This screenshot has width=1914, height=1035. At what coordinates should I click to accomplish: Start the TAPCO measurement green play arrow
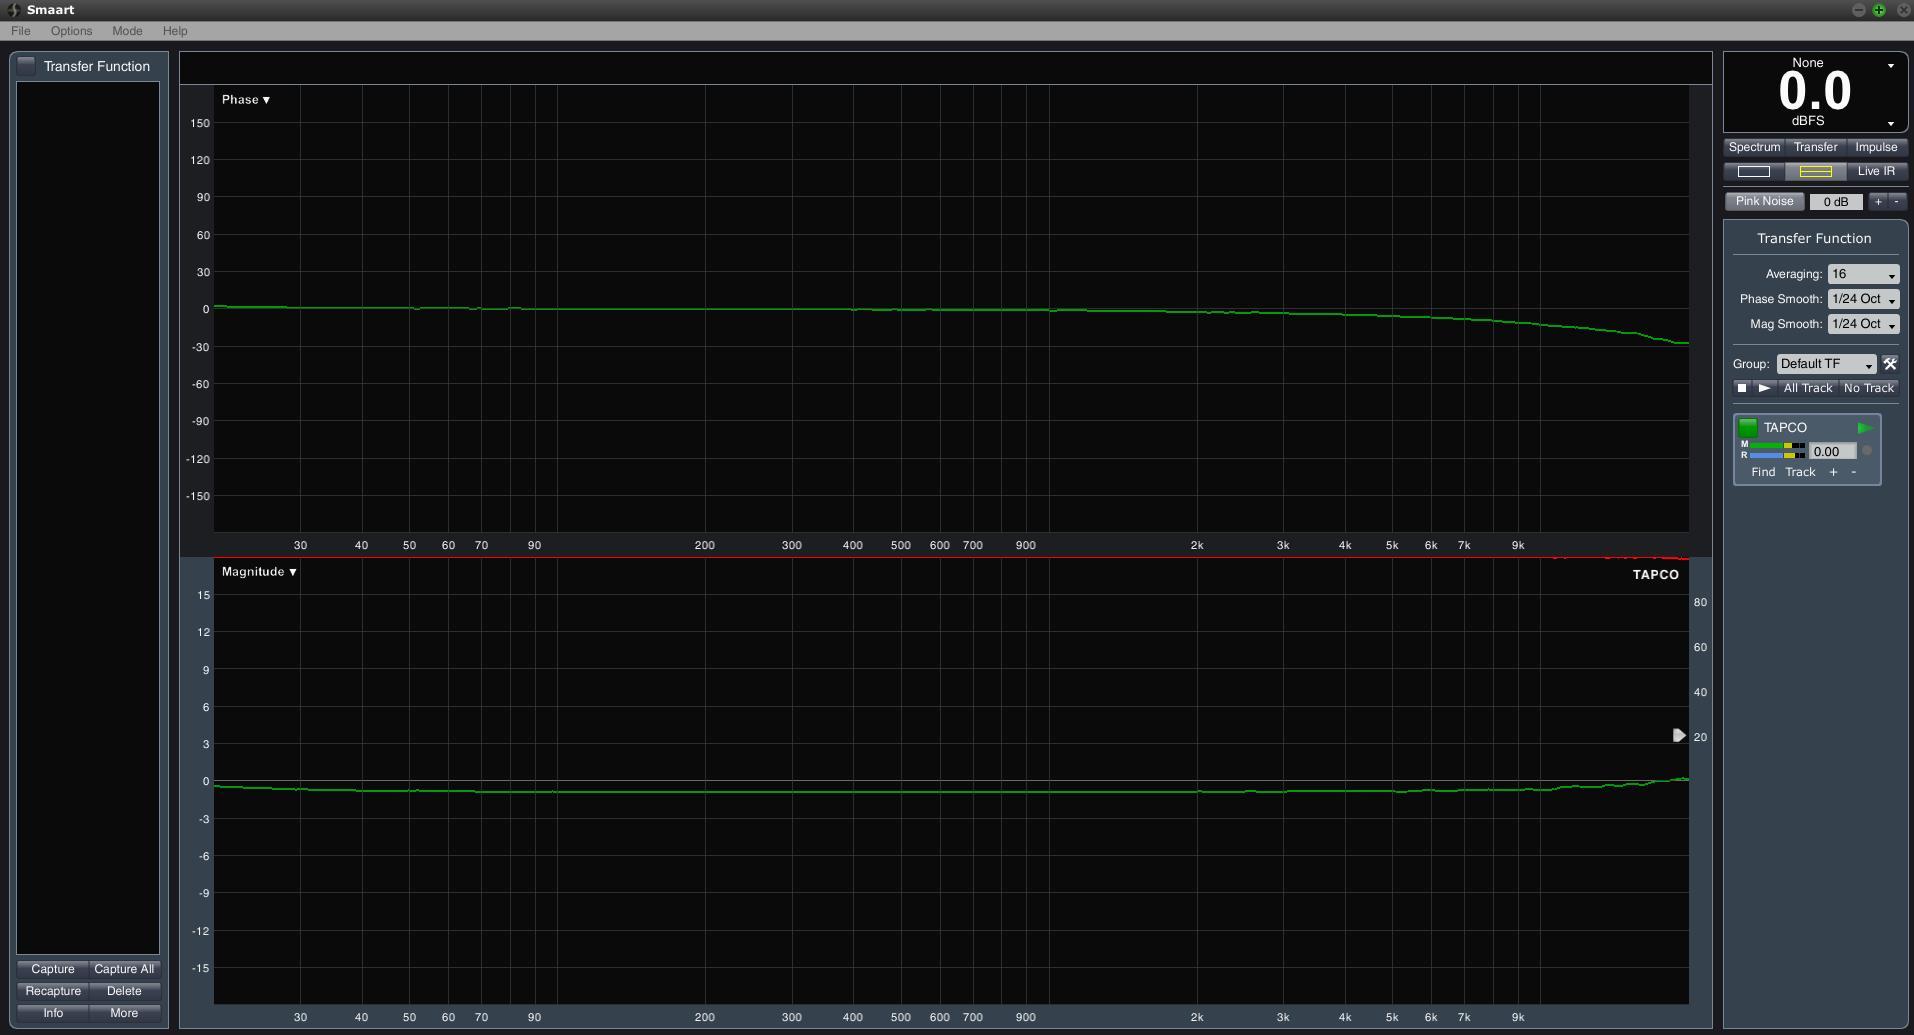(x=1864, y=428)
